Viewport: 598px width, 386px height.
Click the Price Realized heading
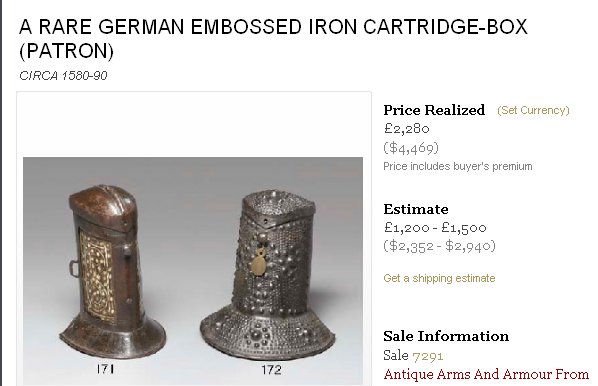point(434,110)
